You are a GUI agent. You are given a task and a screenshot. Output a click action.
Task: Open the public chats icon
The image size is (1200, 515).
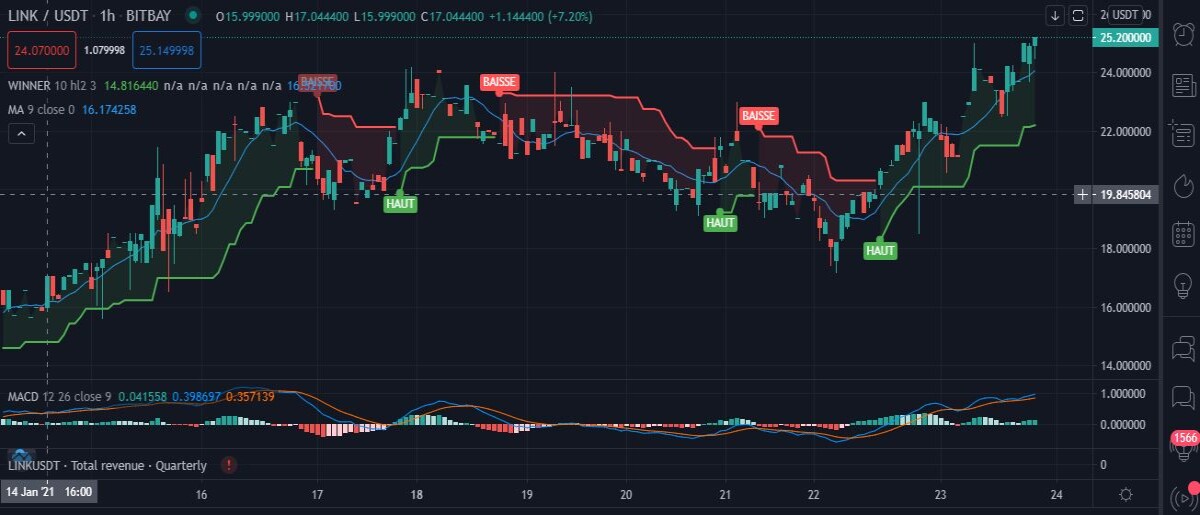1183,348
